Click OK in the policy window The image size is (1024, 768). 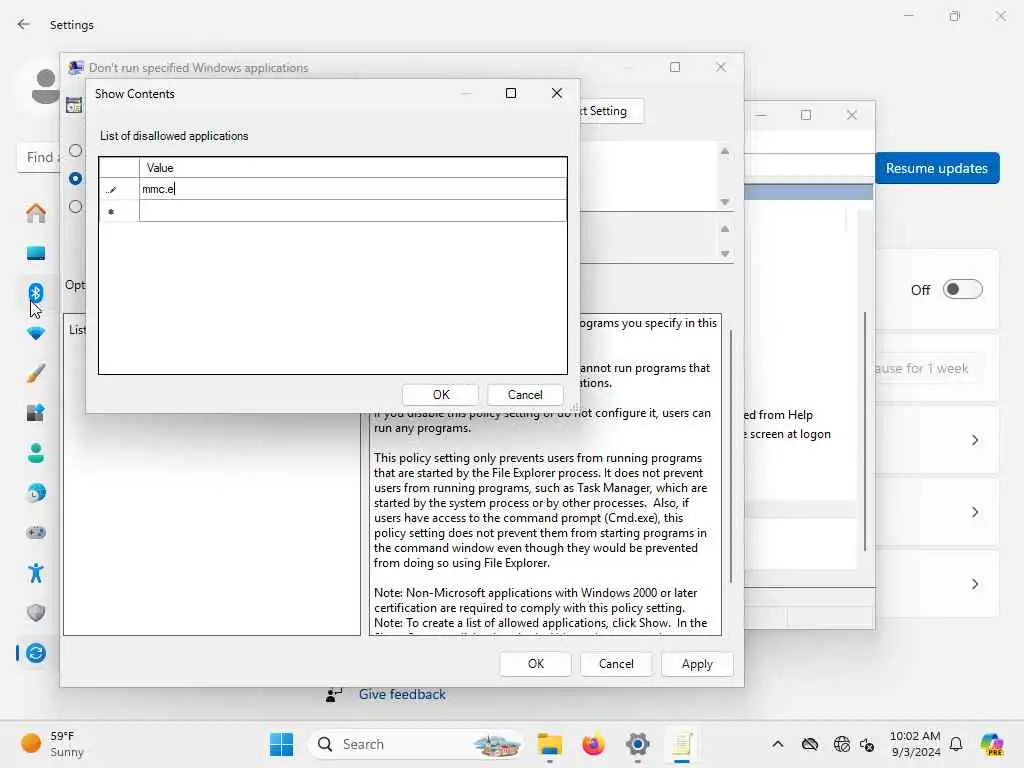click(x=536, y=664)
